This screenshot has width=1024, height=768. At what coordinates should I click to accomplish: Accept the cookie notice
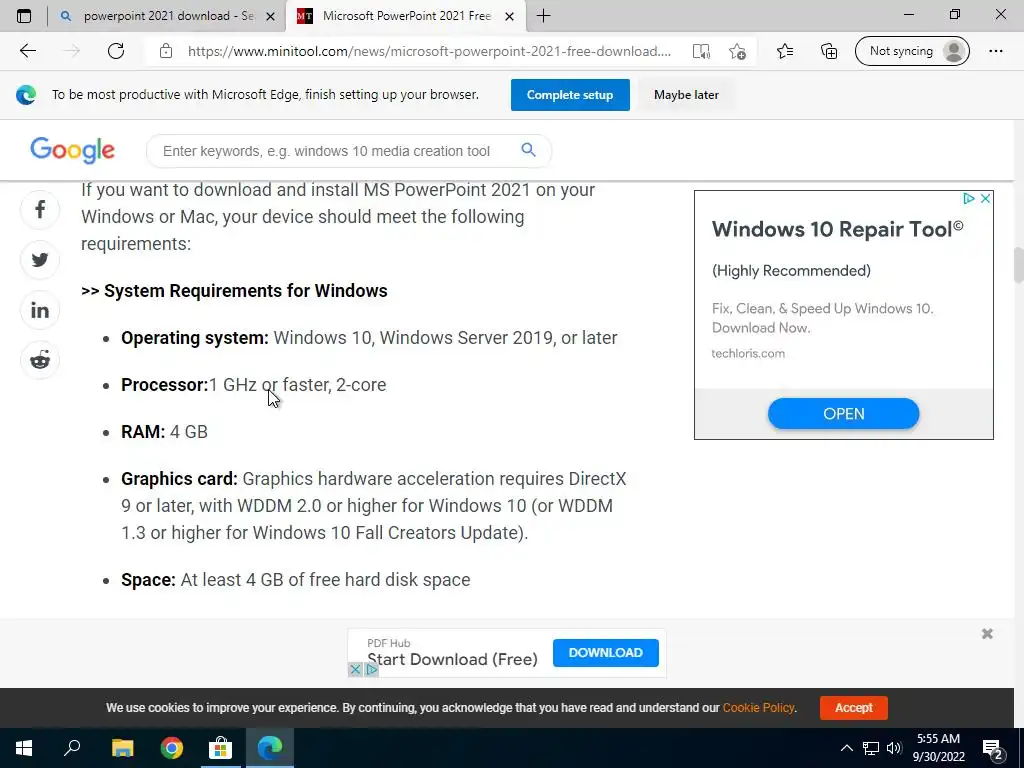(854, 707)
